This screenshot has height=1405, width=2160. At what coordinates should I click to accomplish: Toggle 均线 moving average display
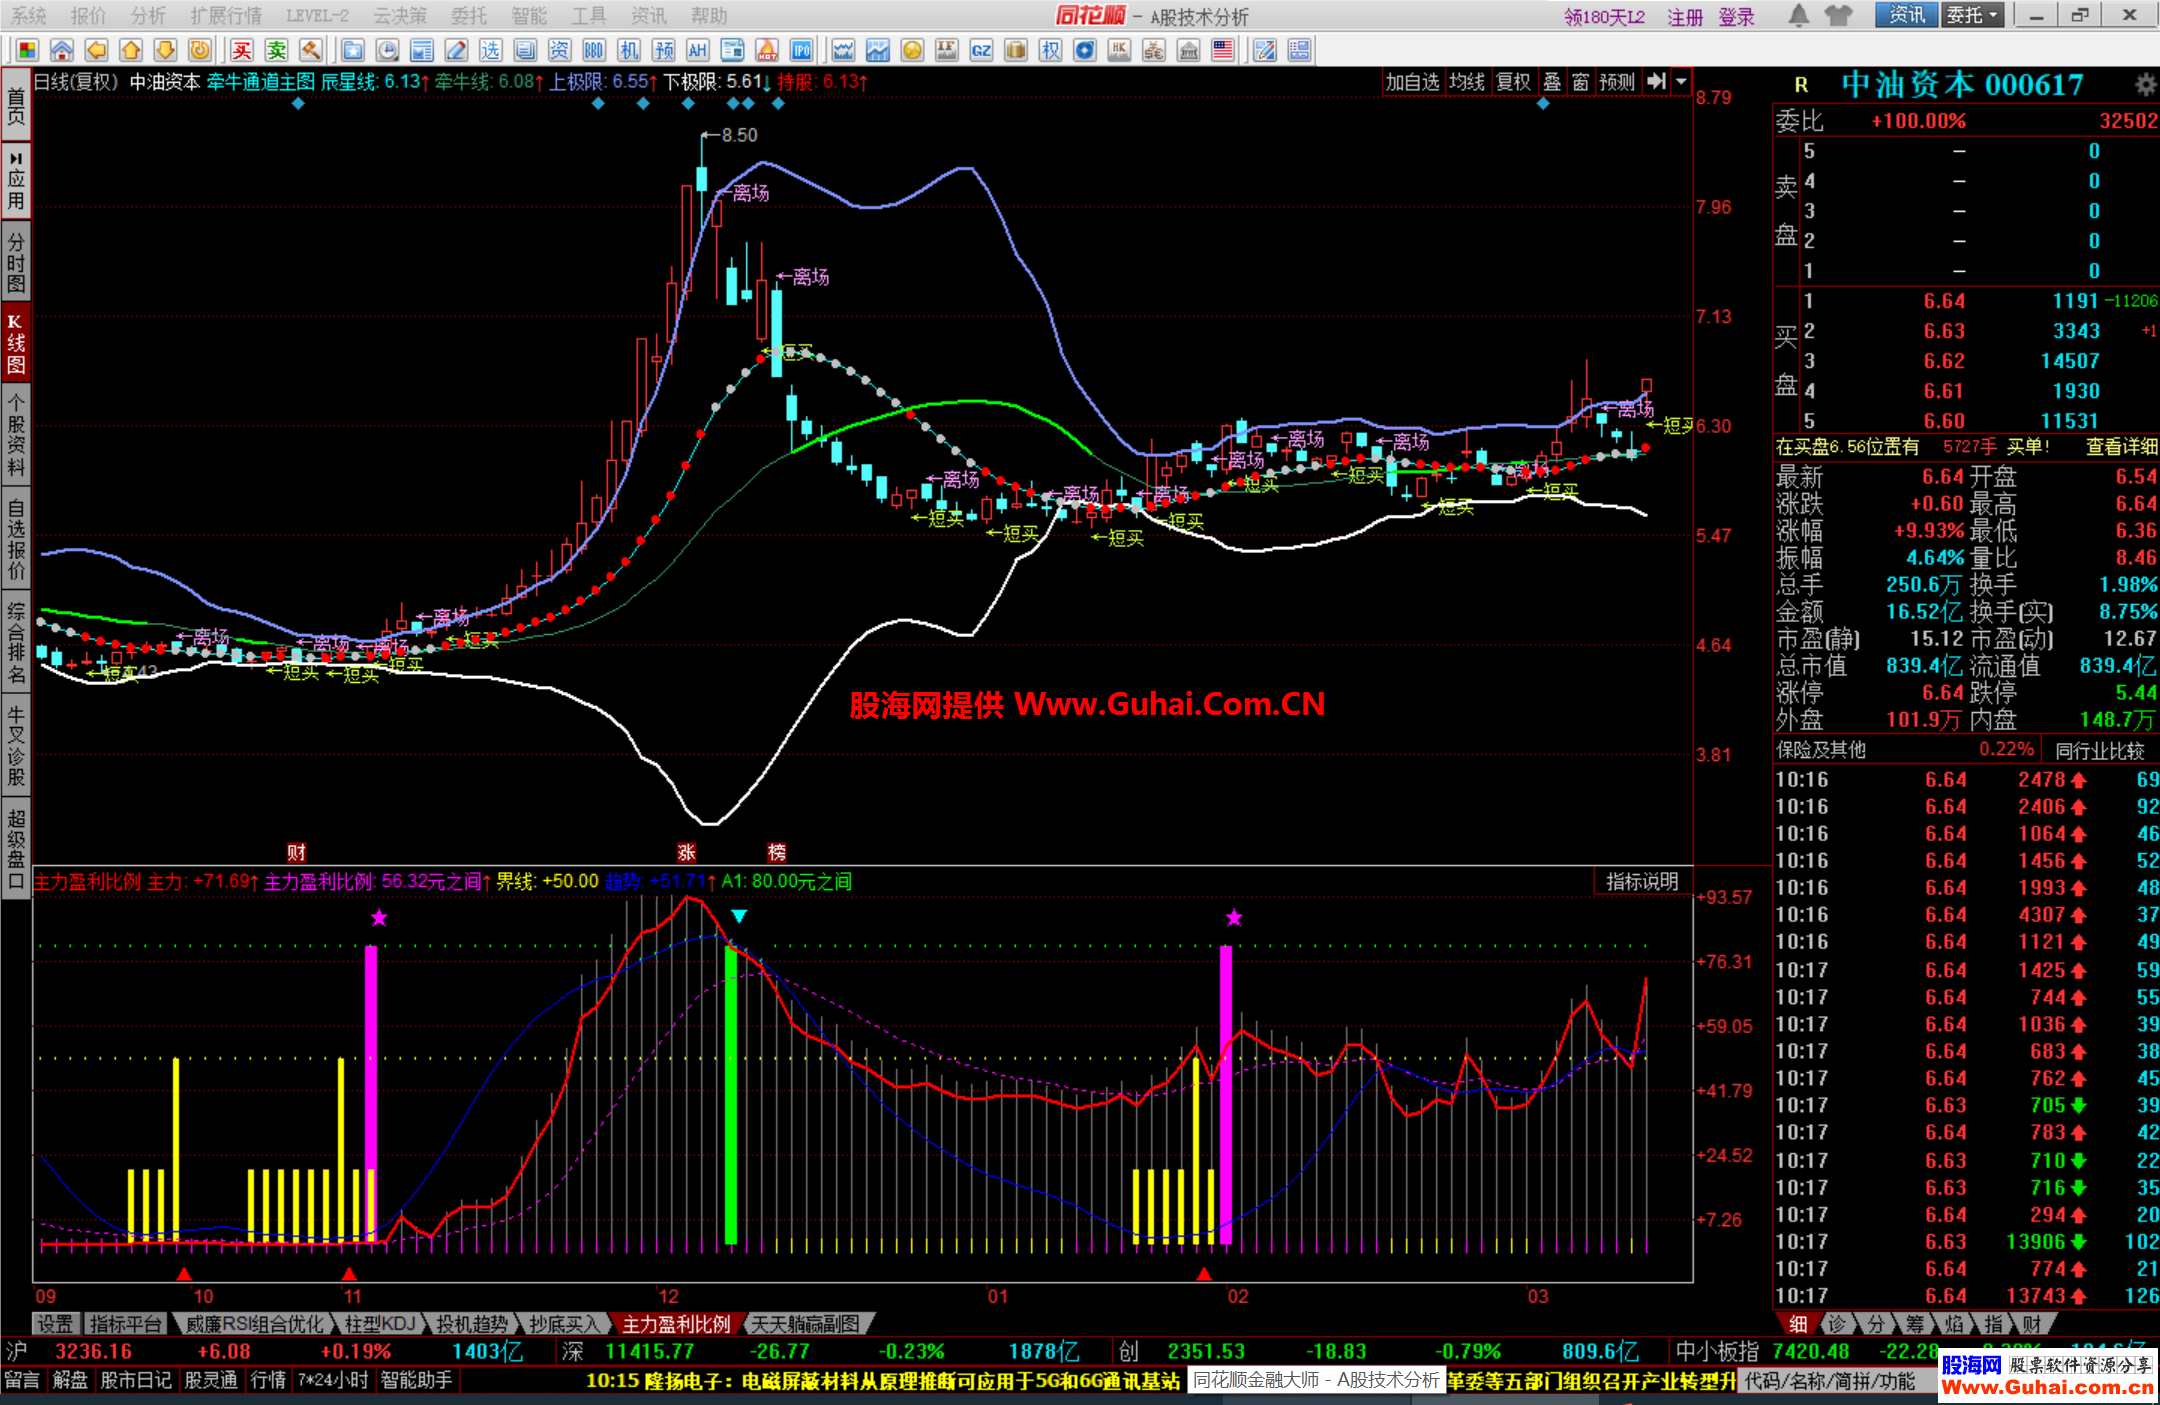tap(1467, 82)
